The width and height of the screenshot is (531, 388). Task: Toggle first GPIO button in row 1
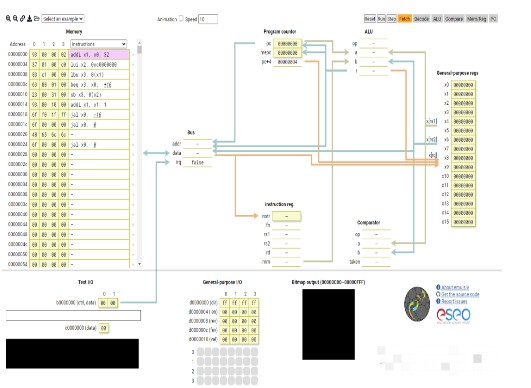pos(200,362)
